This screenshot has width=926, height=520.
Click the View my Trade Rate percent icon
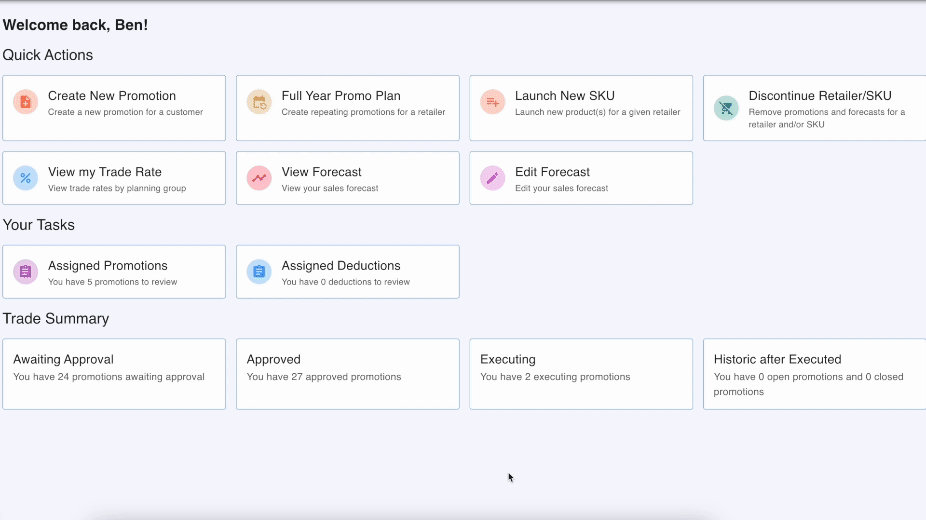[x=25, y=178]
